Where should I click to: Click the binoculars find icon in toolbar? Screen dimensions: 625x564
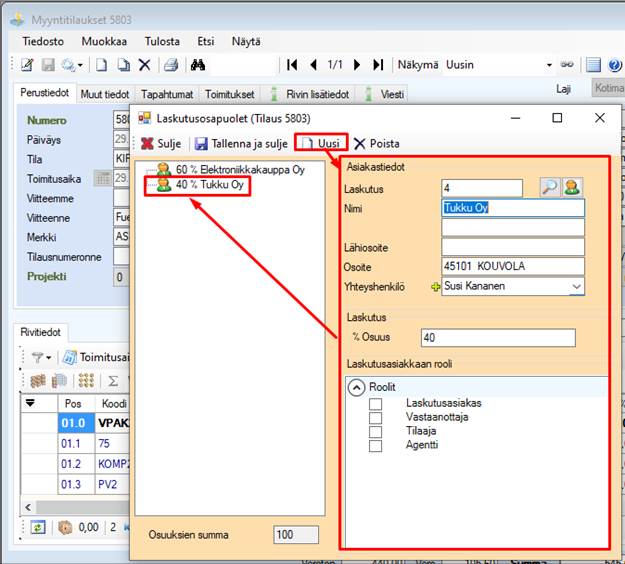pyautogui.click(x=198, y=65)
